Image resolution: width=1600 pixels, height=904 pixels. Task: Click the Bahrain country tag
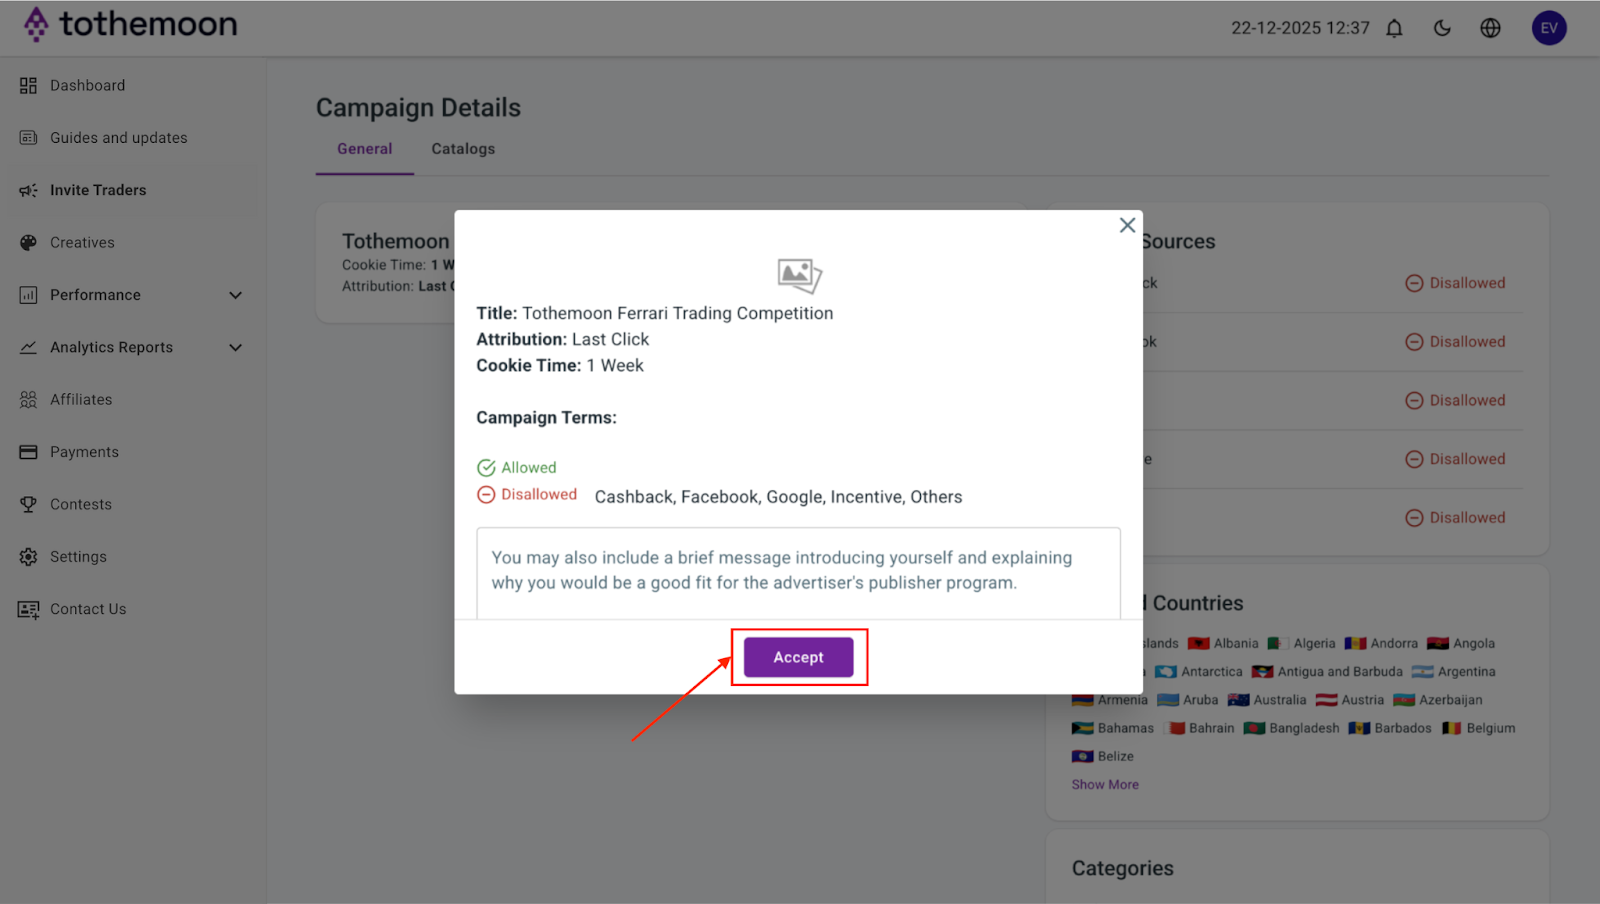click(1199, 728)
